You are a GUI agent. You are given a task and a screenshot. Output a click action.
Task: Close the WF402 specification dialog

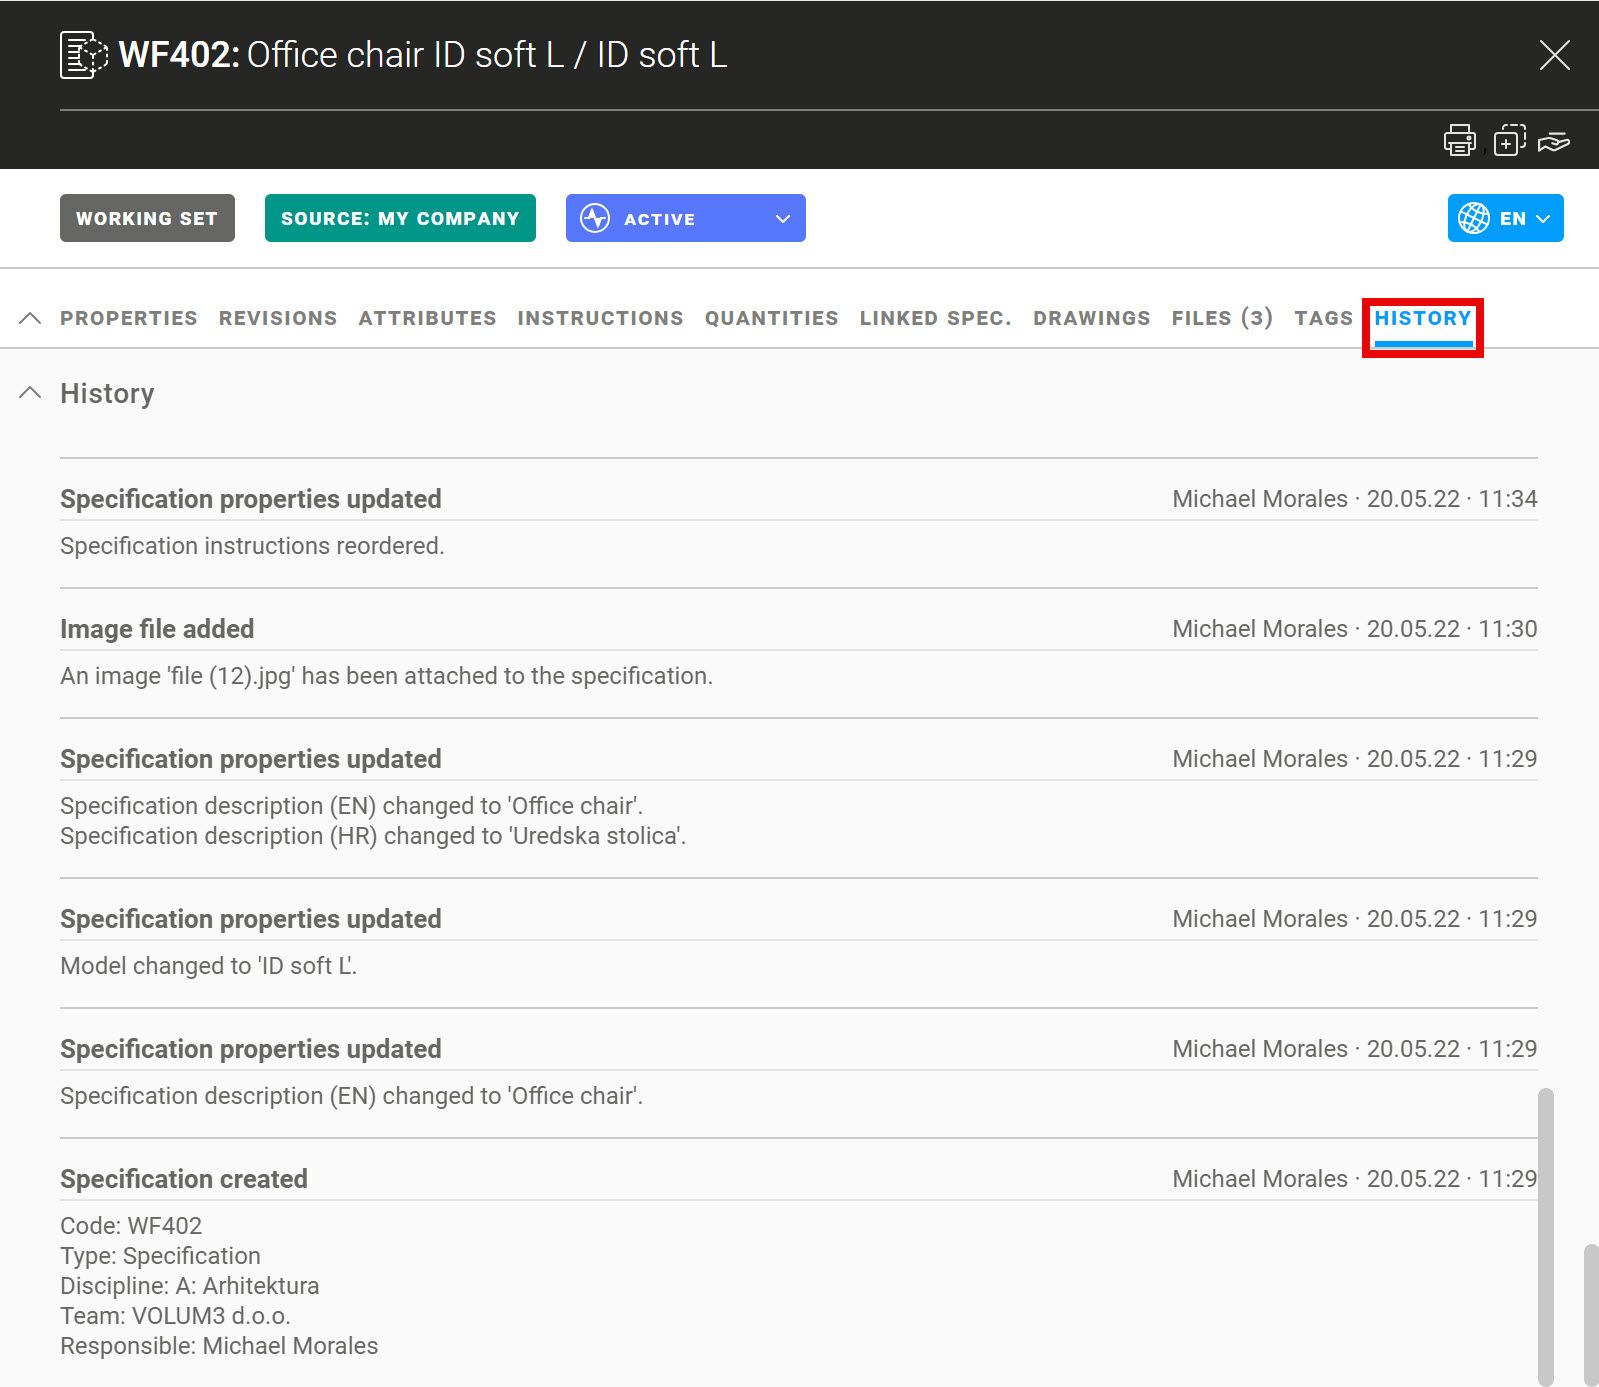1554,55
